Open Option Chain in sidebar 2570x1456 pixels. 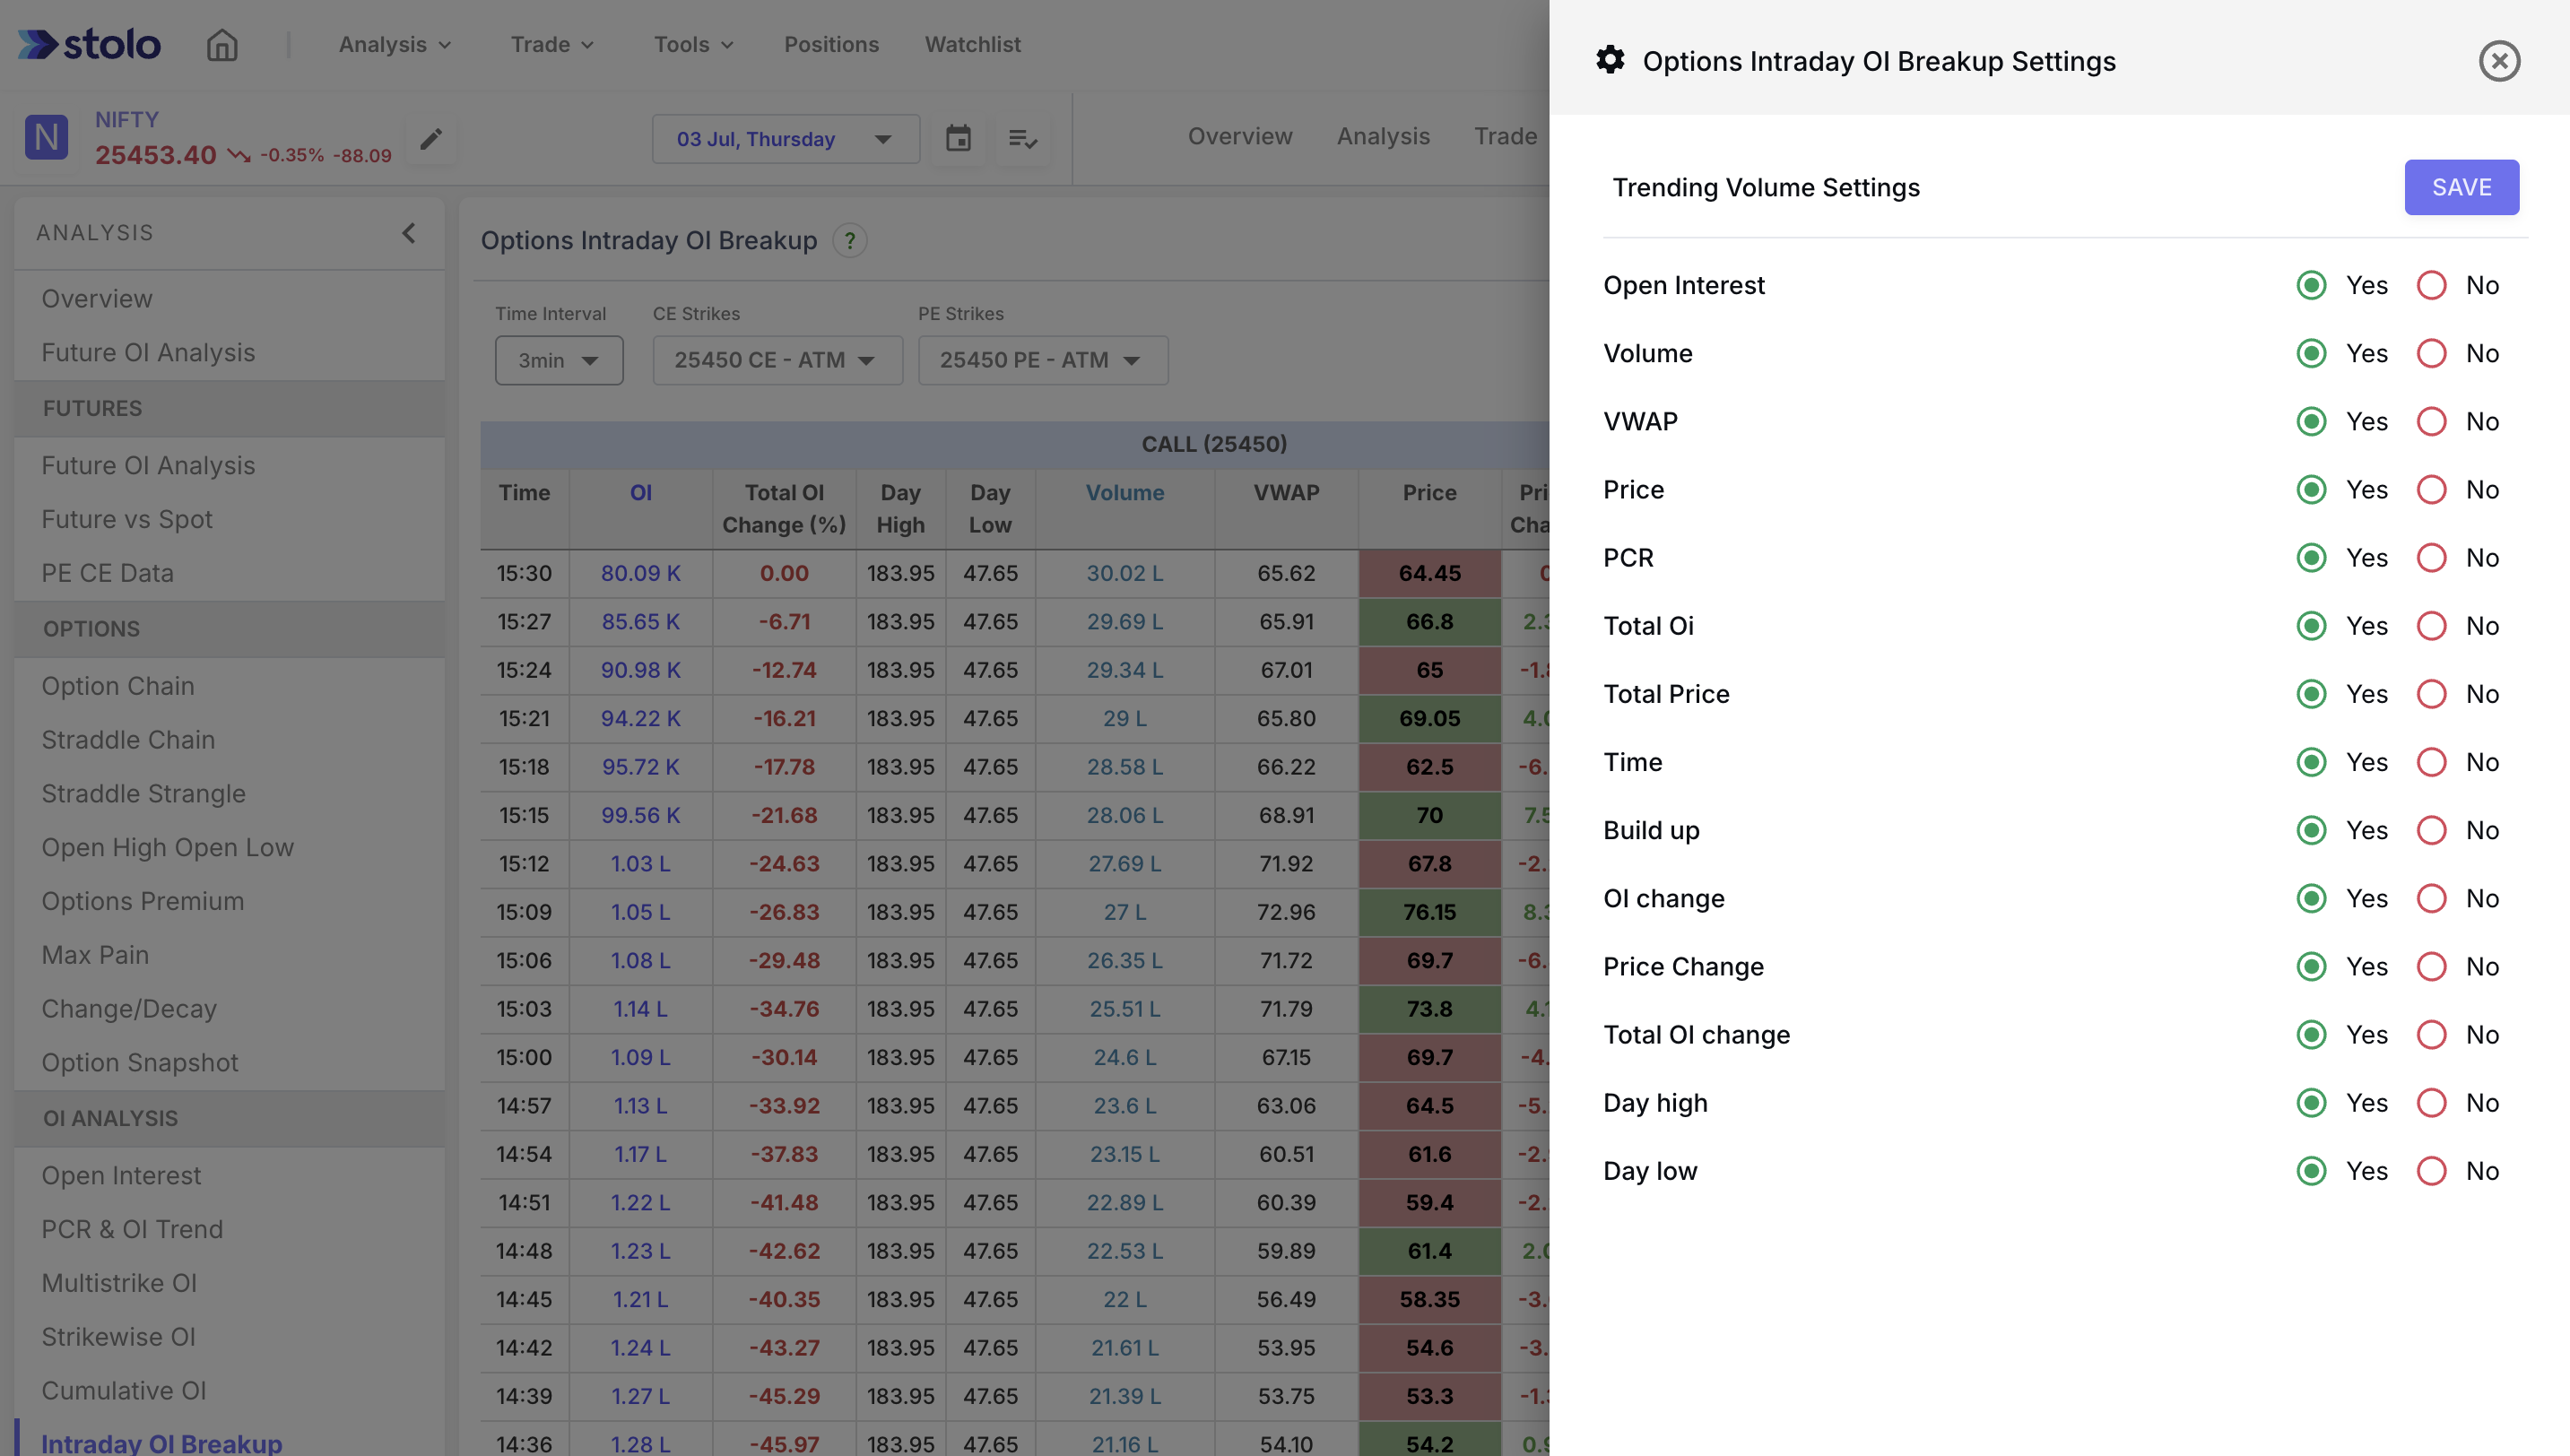click(117, 686)
